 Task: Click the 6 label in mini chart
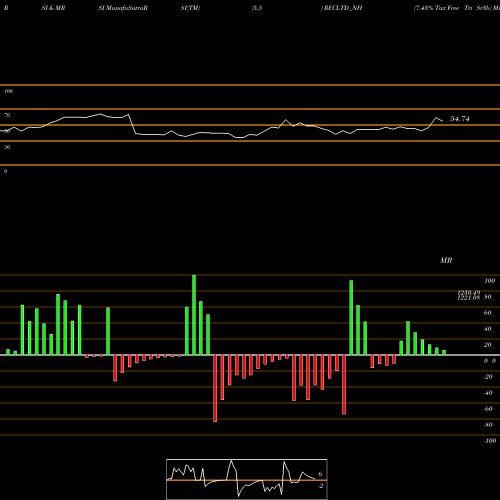[320, 474]
